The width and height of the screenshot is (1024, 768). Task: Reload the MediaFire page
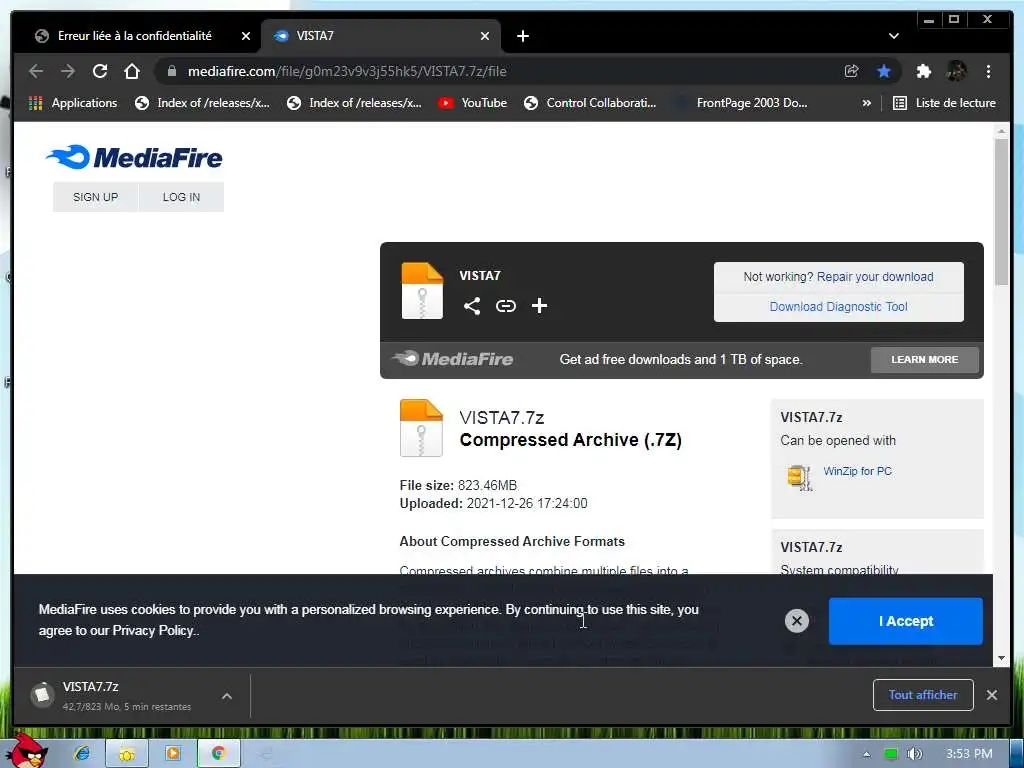100,71
